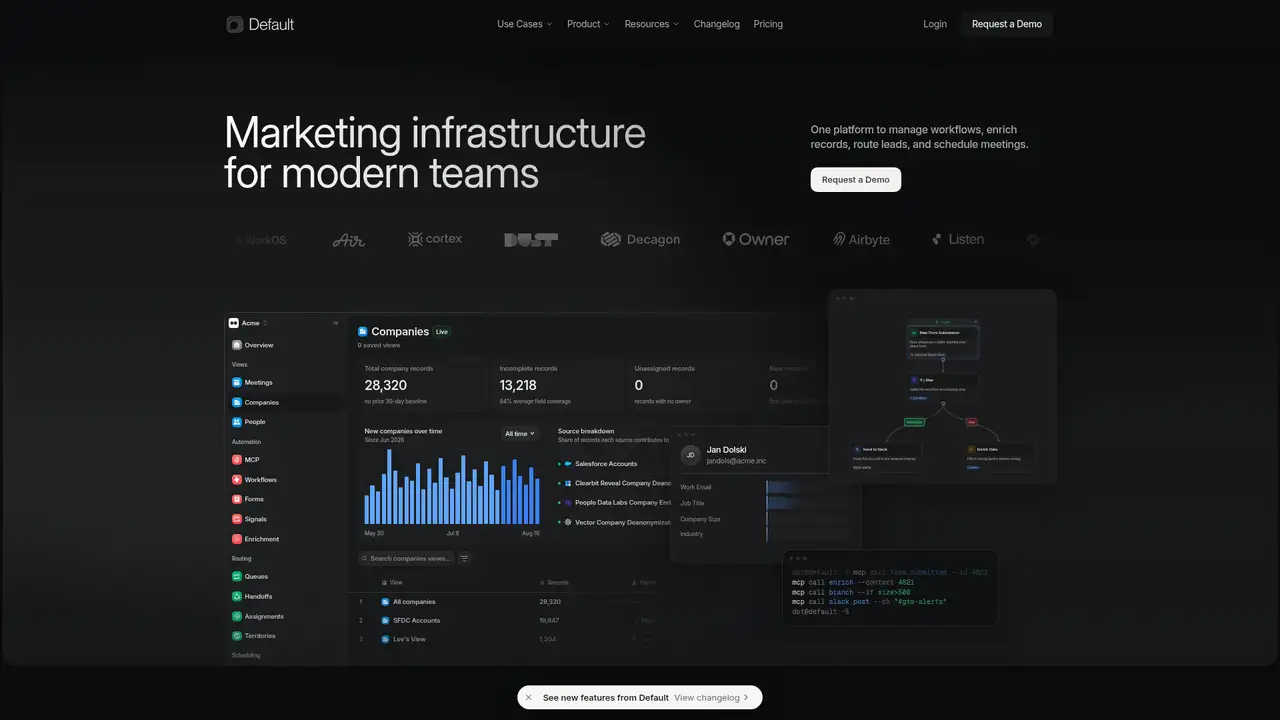Click the filter icon beside the search field
This screenshot has height=720, width=1280.
pyautogui.click(x=465, y=558)
